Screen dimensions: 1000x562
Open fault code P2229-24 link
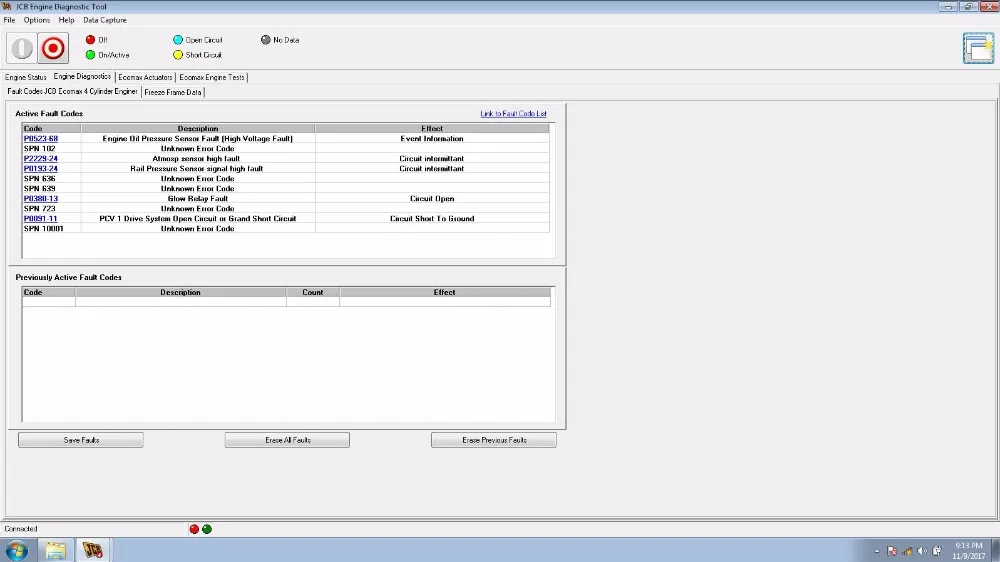coord(41,158)
